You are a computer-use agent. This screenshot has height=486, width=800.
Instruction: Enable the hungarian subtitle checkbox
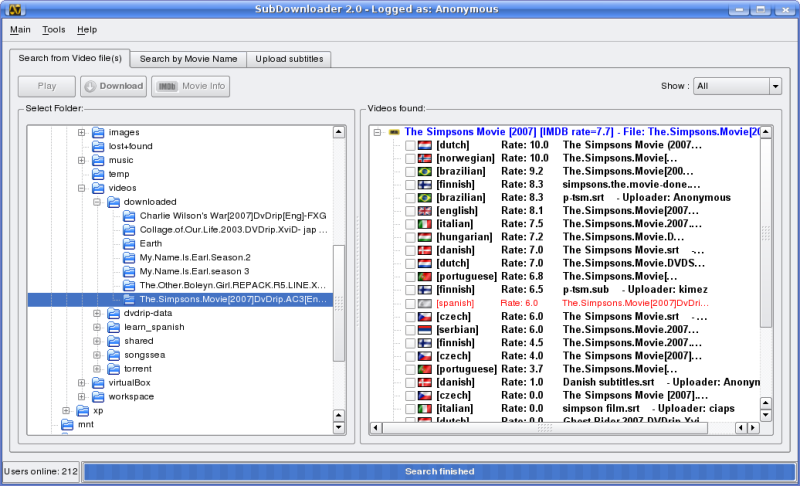pyautogui.click(x=410, y=237)
